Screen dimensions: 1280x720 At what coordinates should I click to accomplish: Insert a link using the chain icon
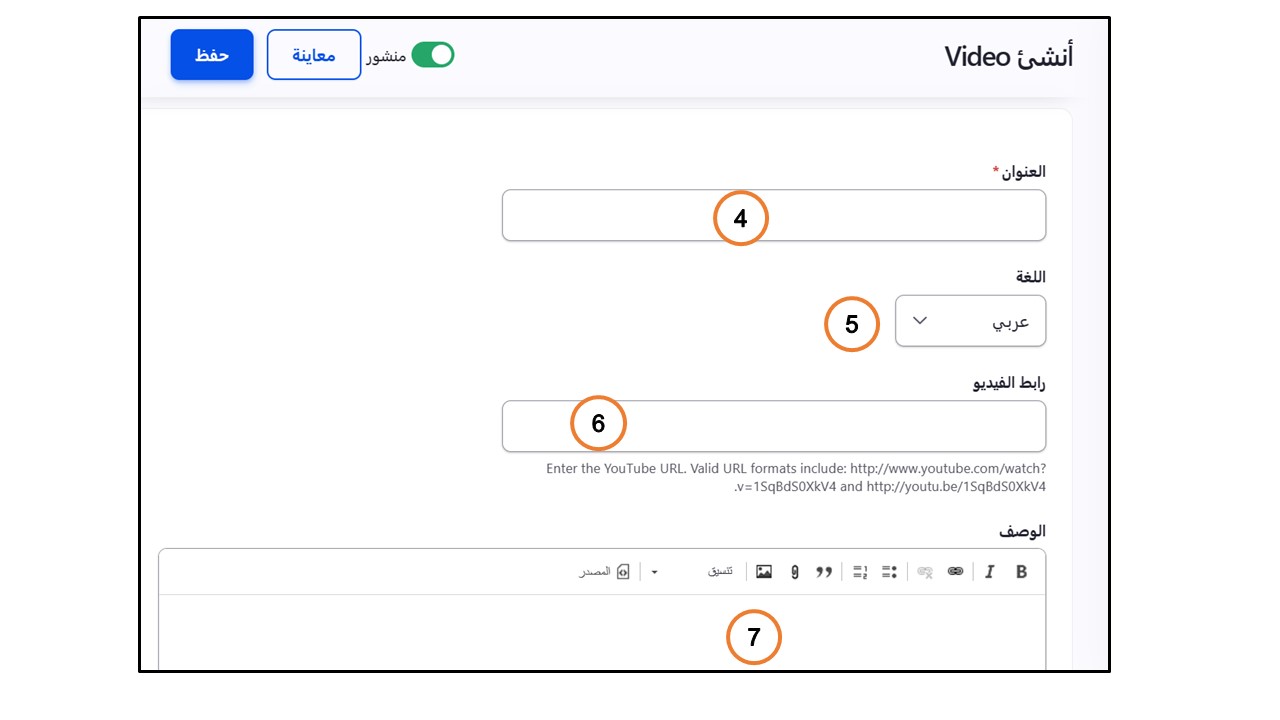955,572
